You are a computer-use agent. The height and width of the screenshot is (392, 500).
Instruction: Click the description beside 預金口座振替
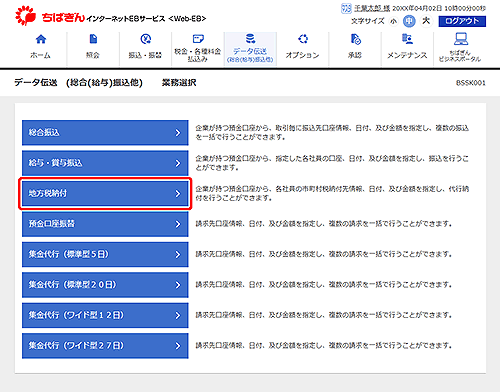pos(323,224)
